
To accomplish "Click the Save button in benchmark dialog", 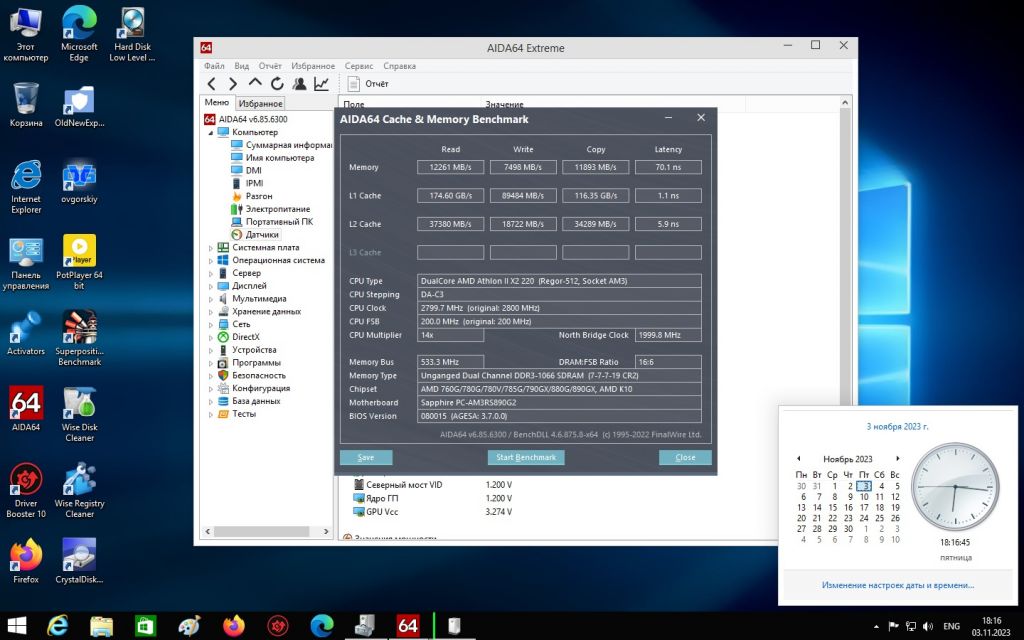I will [366, 457].
